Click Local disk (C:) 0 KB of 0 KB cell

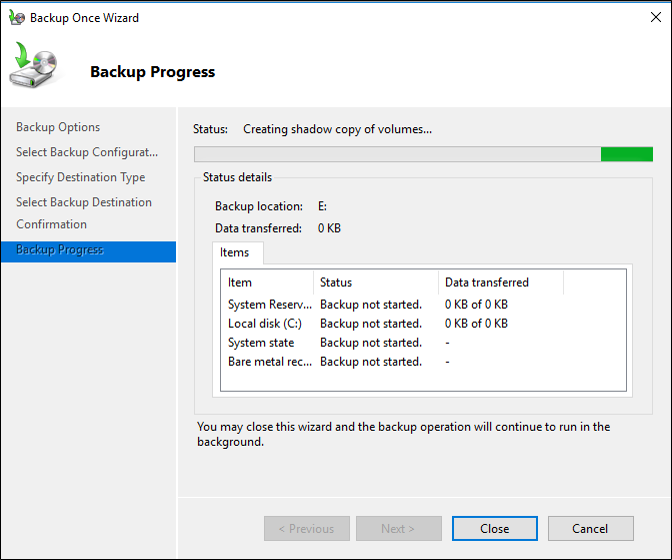476,323
